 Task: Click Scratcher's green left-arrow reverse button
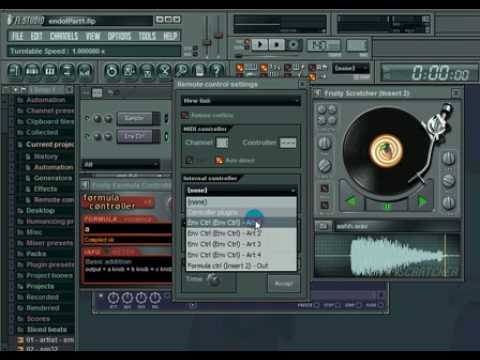pyautogui.click(x=351, y=201)
